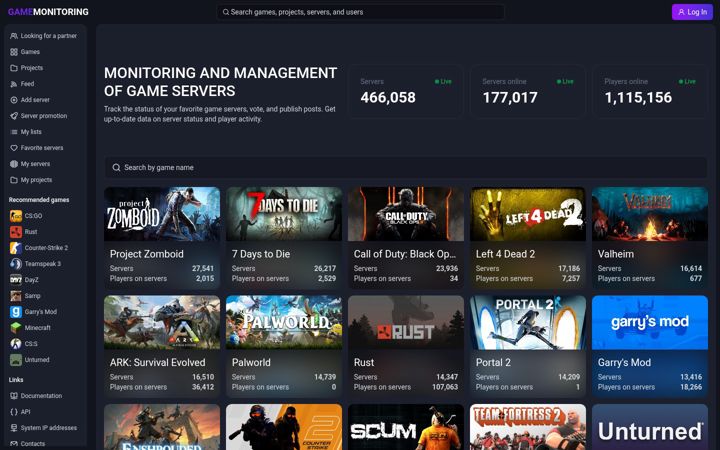Click the top search field for games and servers

click(x=360, y=12)
